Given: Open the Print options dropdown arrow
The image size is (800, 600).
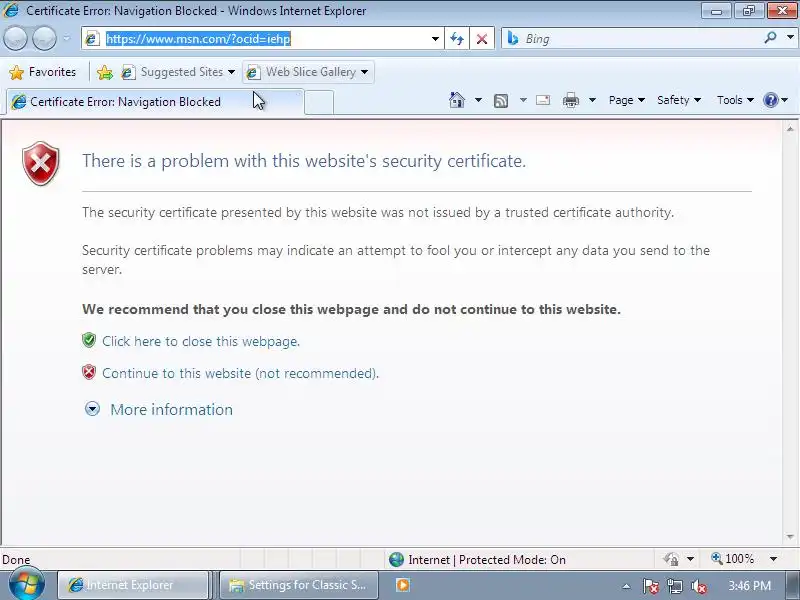Looking at the screenshot, I should click(592, 100).
